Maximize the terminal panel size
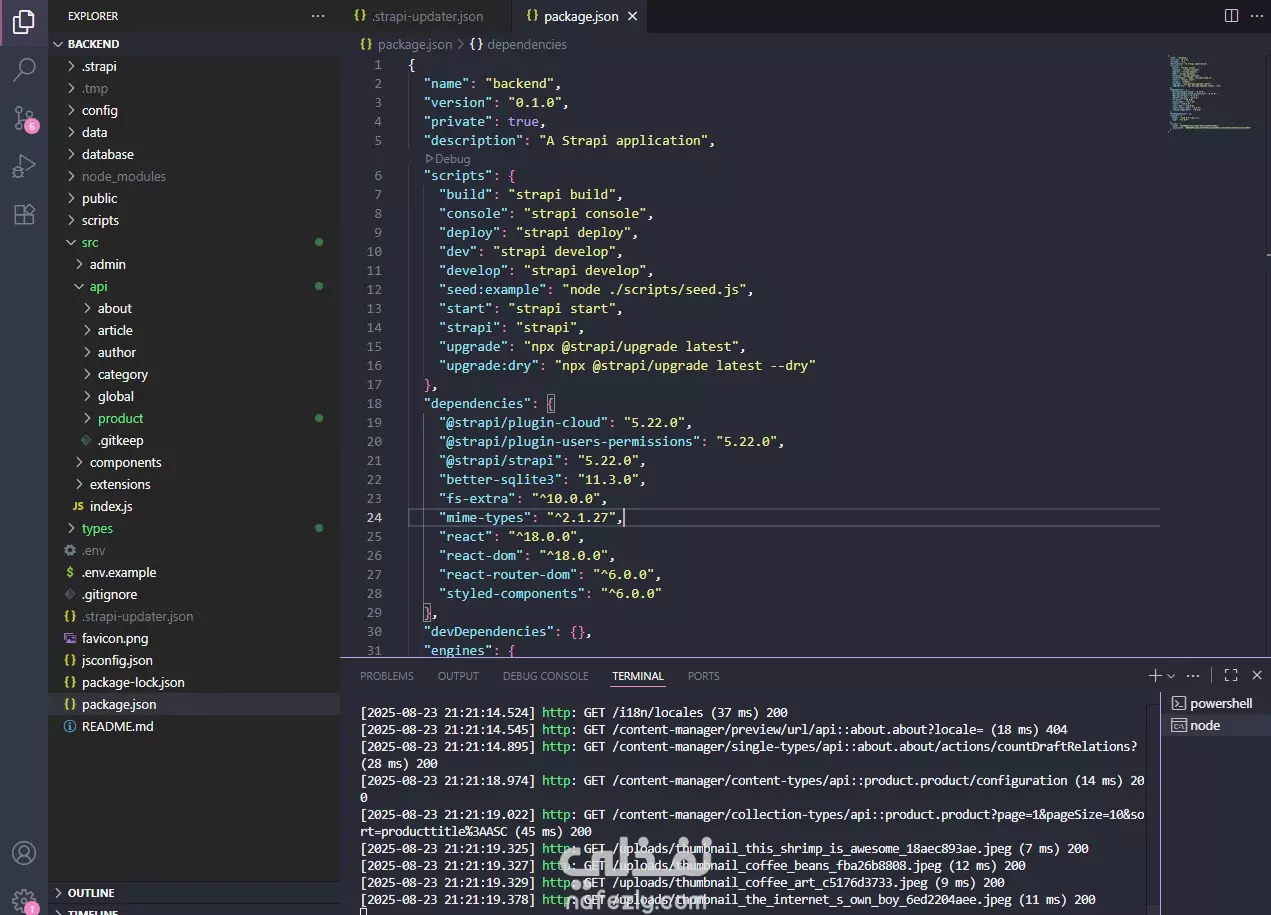Image resolution: width=1271 pixels, height=915 pixels. click(x=1231, y=676)
